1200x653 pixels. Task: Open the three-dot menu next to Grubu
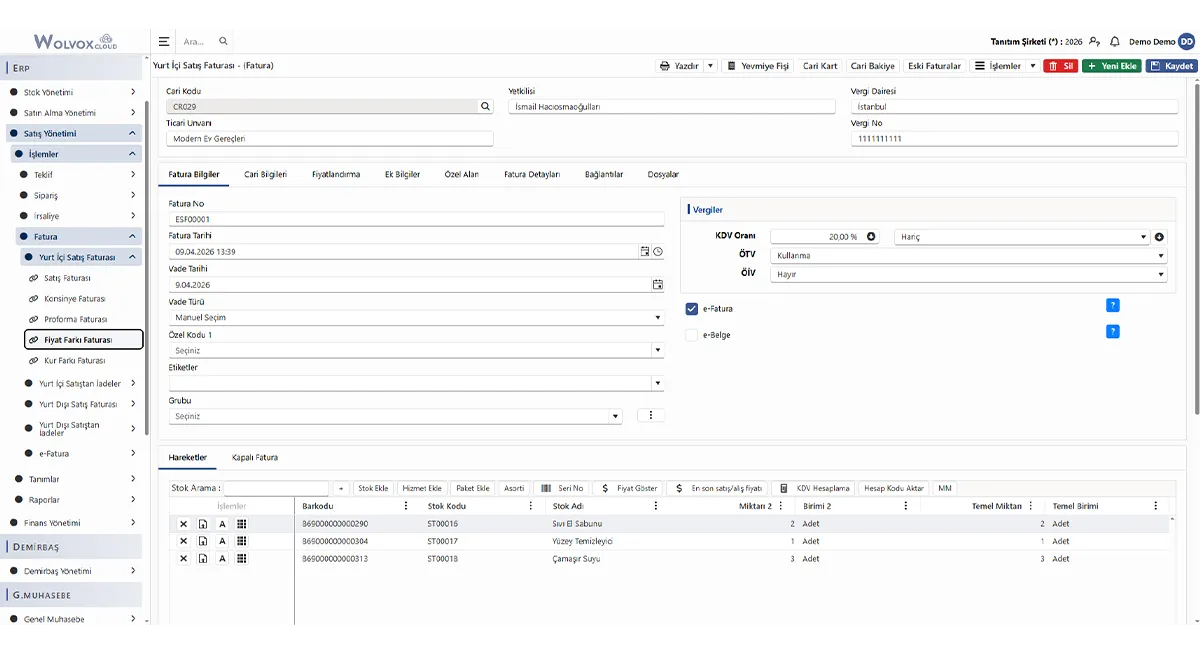(x=651, y=415)
